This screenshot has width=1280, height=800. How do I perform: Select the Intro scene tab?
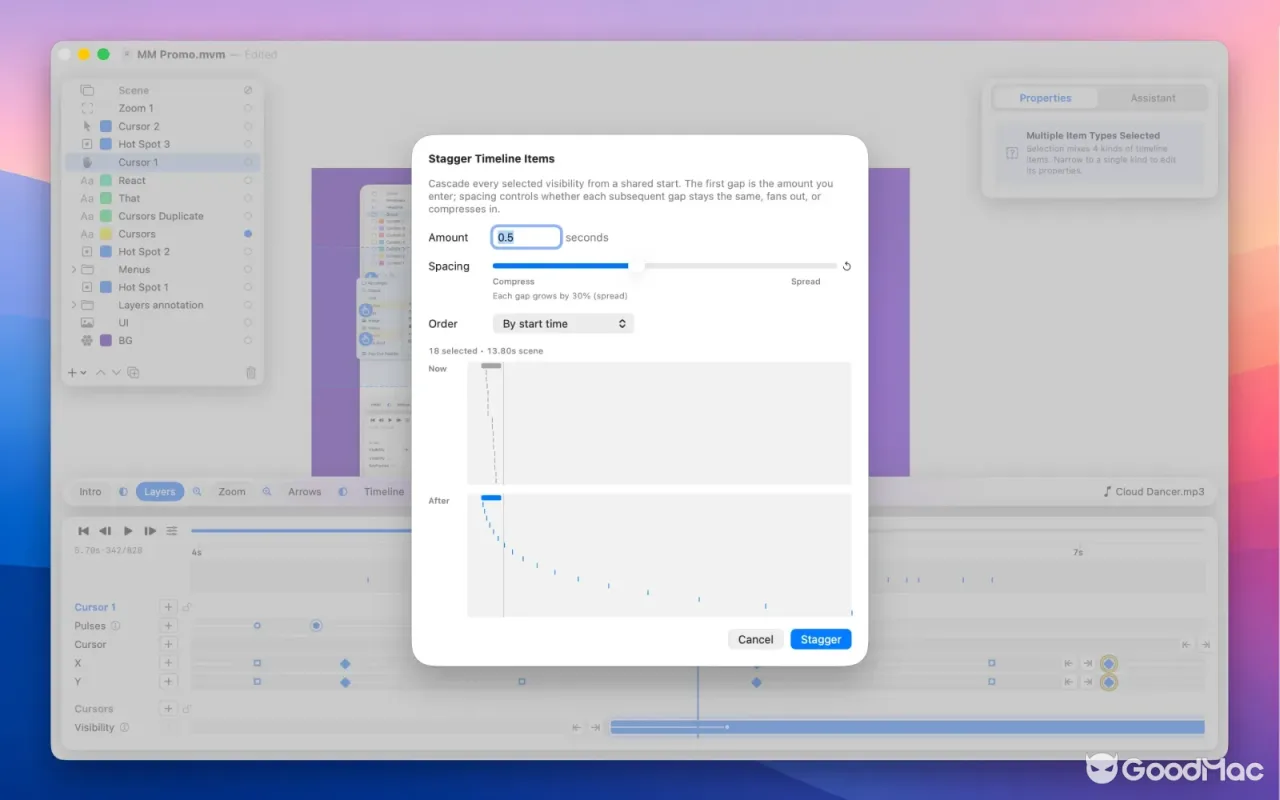90,492
